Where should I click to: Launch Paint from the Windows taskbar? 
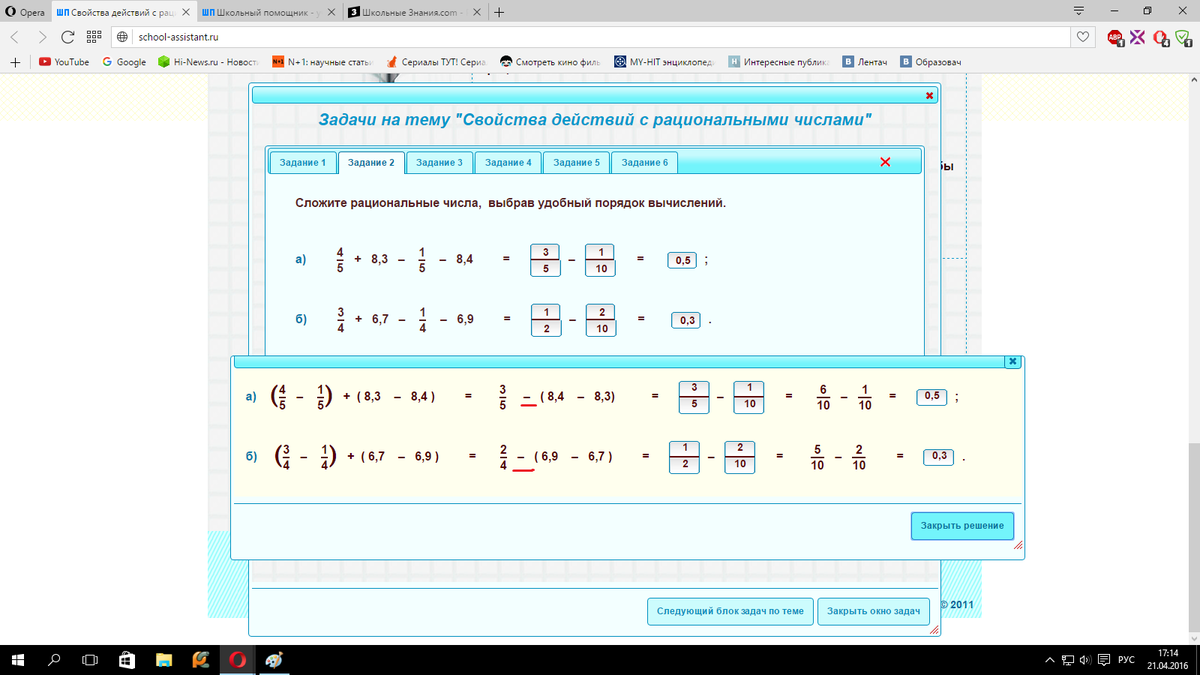(x=273, y=660)
